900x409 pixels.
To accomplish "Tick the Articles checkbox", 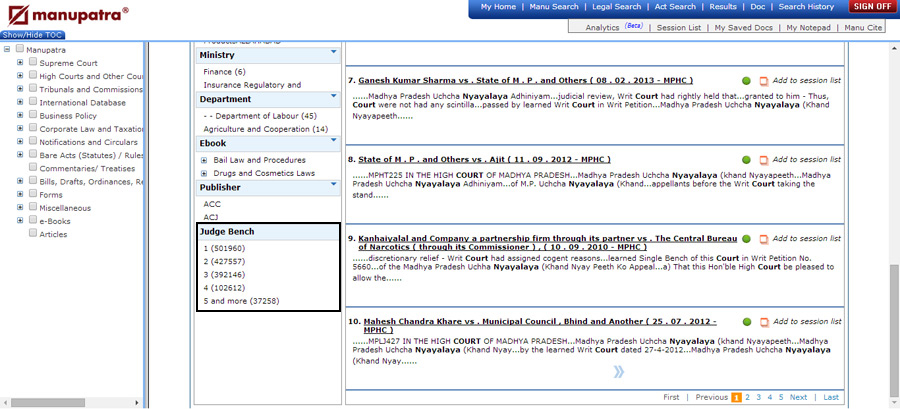I will point(33,233).
